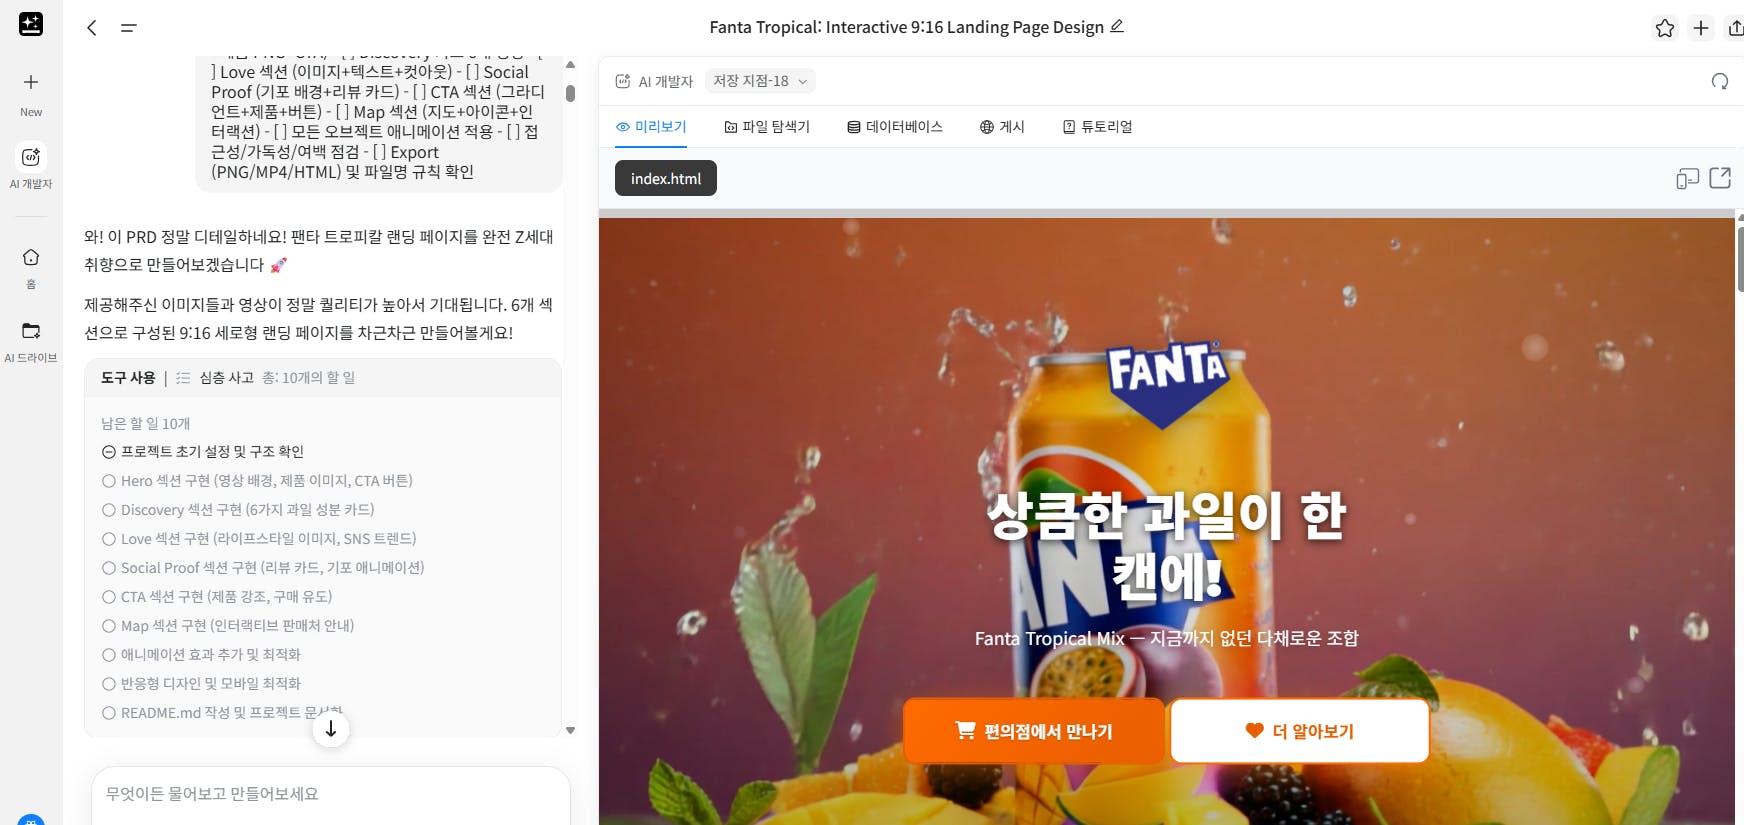Viewport: 1744px width, 825px height.
Task: Toggle task 프로젝트 초기 설정 및 구조 확인
Action: (x=109, y=452)
